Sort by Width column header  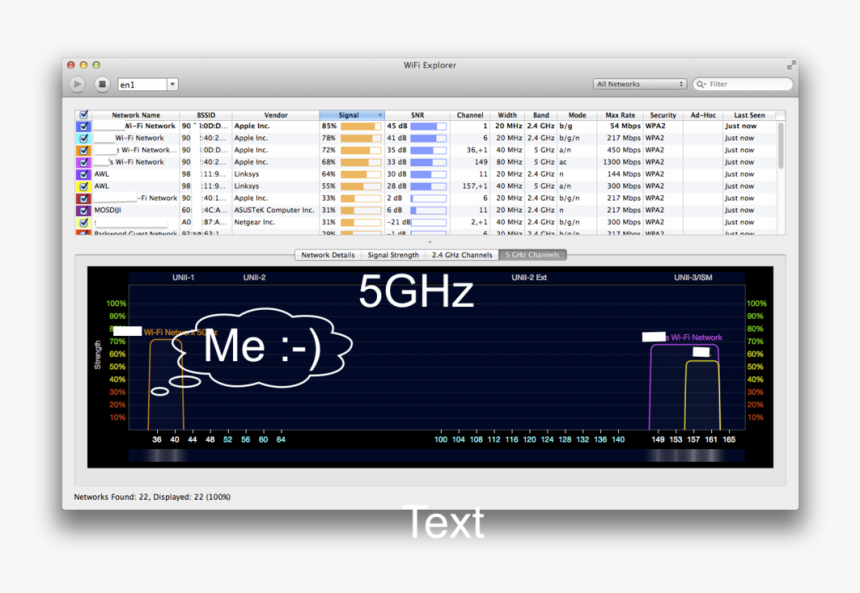coord(507,115)
